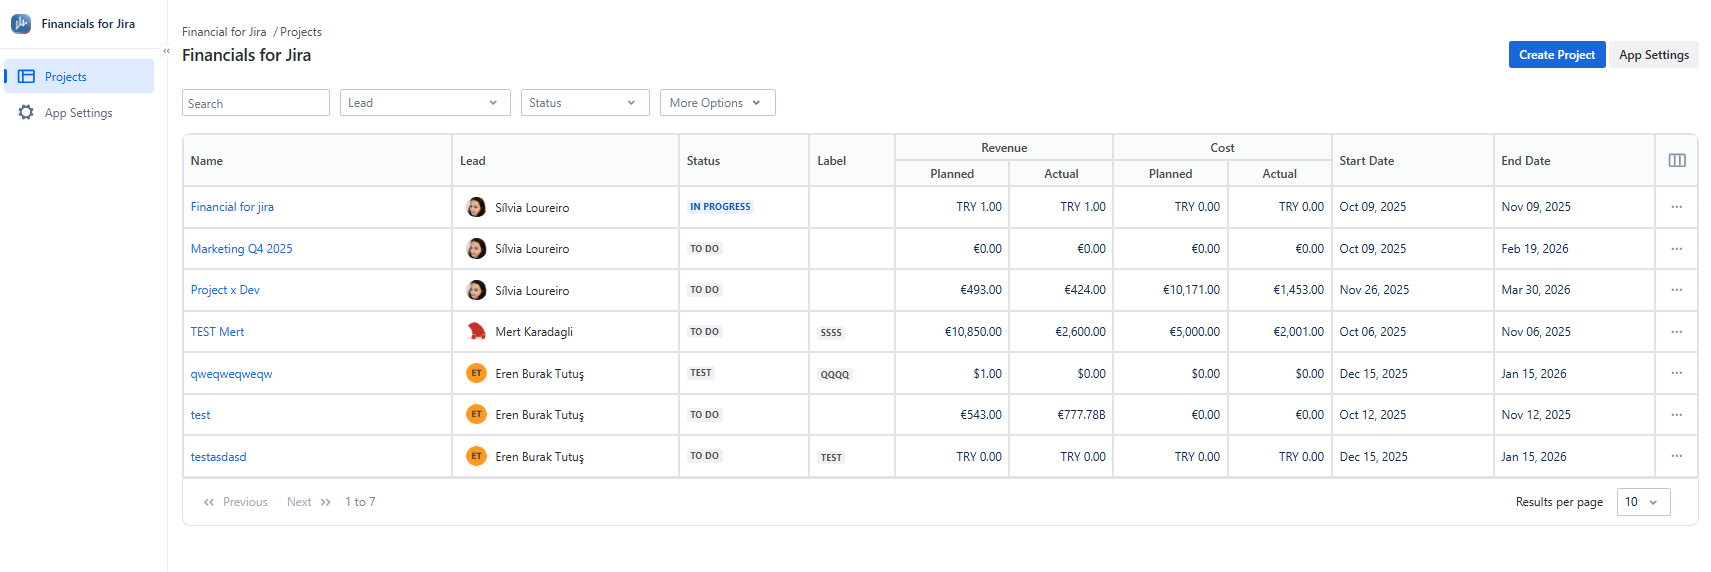Image resolution: width=1711 pixels, height=572 pixels.
Task: Go to the Previous page
Action: pos(235,502)
